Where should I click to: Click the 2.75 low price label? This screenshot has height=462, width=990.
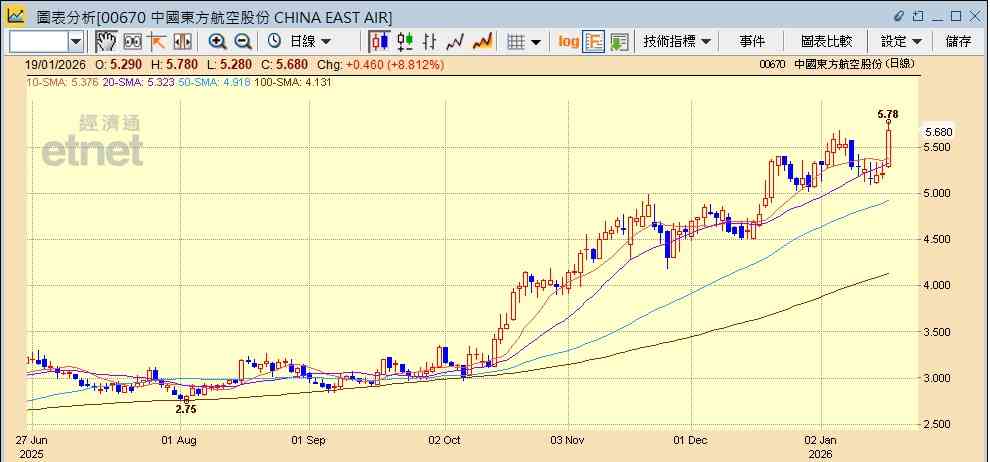(x=186, y=409)
